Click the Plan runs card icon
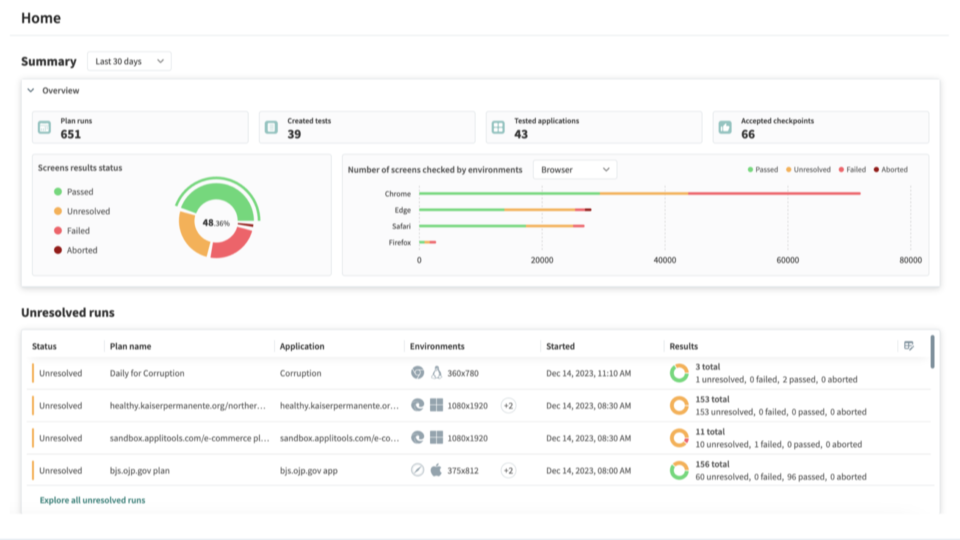This screenshot has width=960, height=540. click(44, 128)
